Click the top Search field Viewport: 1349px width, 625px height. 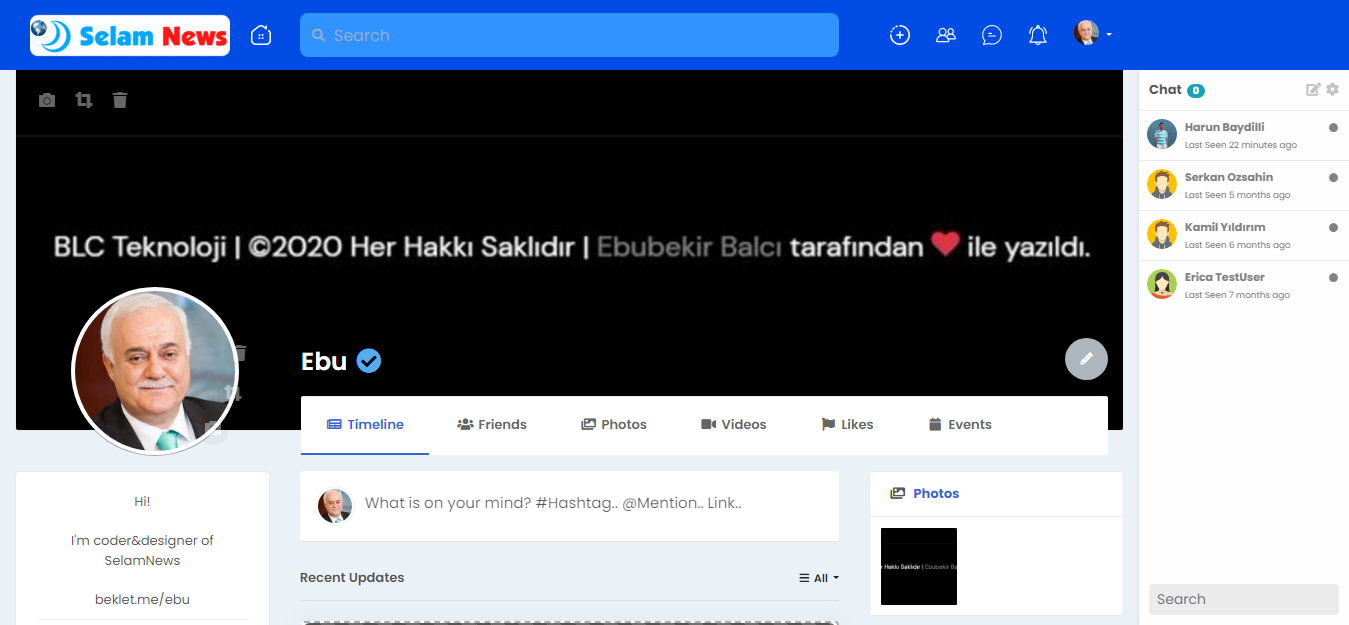[570, 35]
